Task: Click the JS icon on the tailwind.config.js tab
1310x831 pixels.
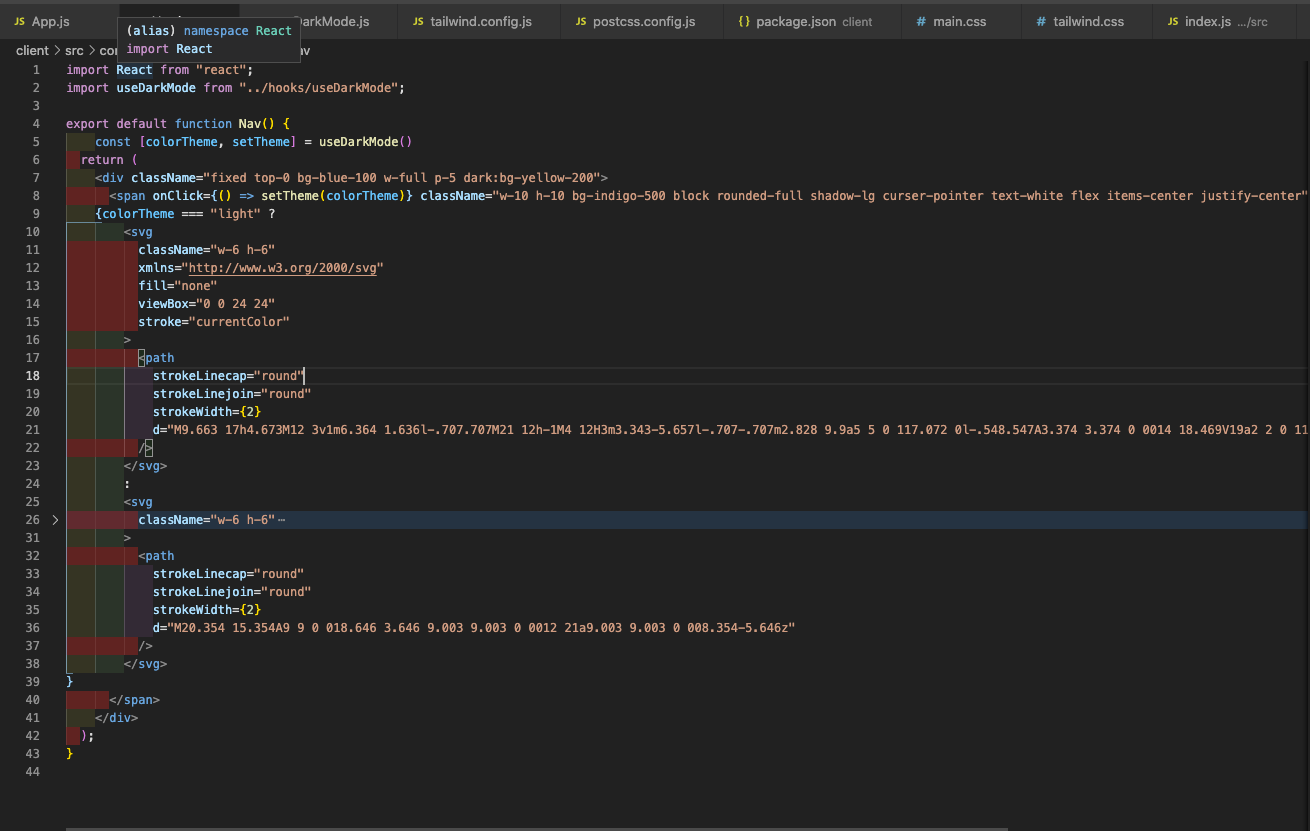Action: point(418,21)
